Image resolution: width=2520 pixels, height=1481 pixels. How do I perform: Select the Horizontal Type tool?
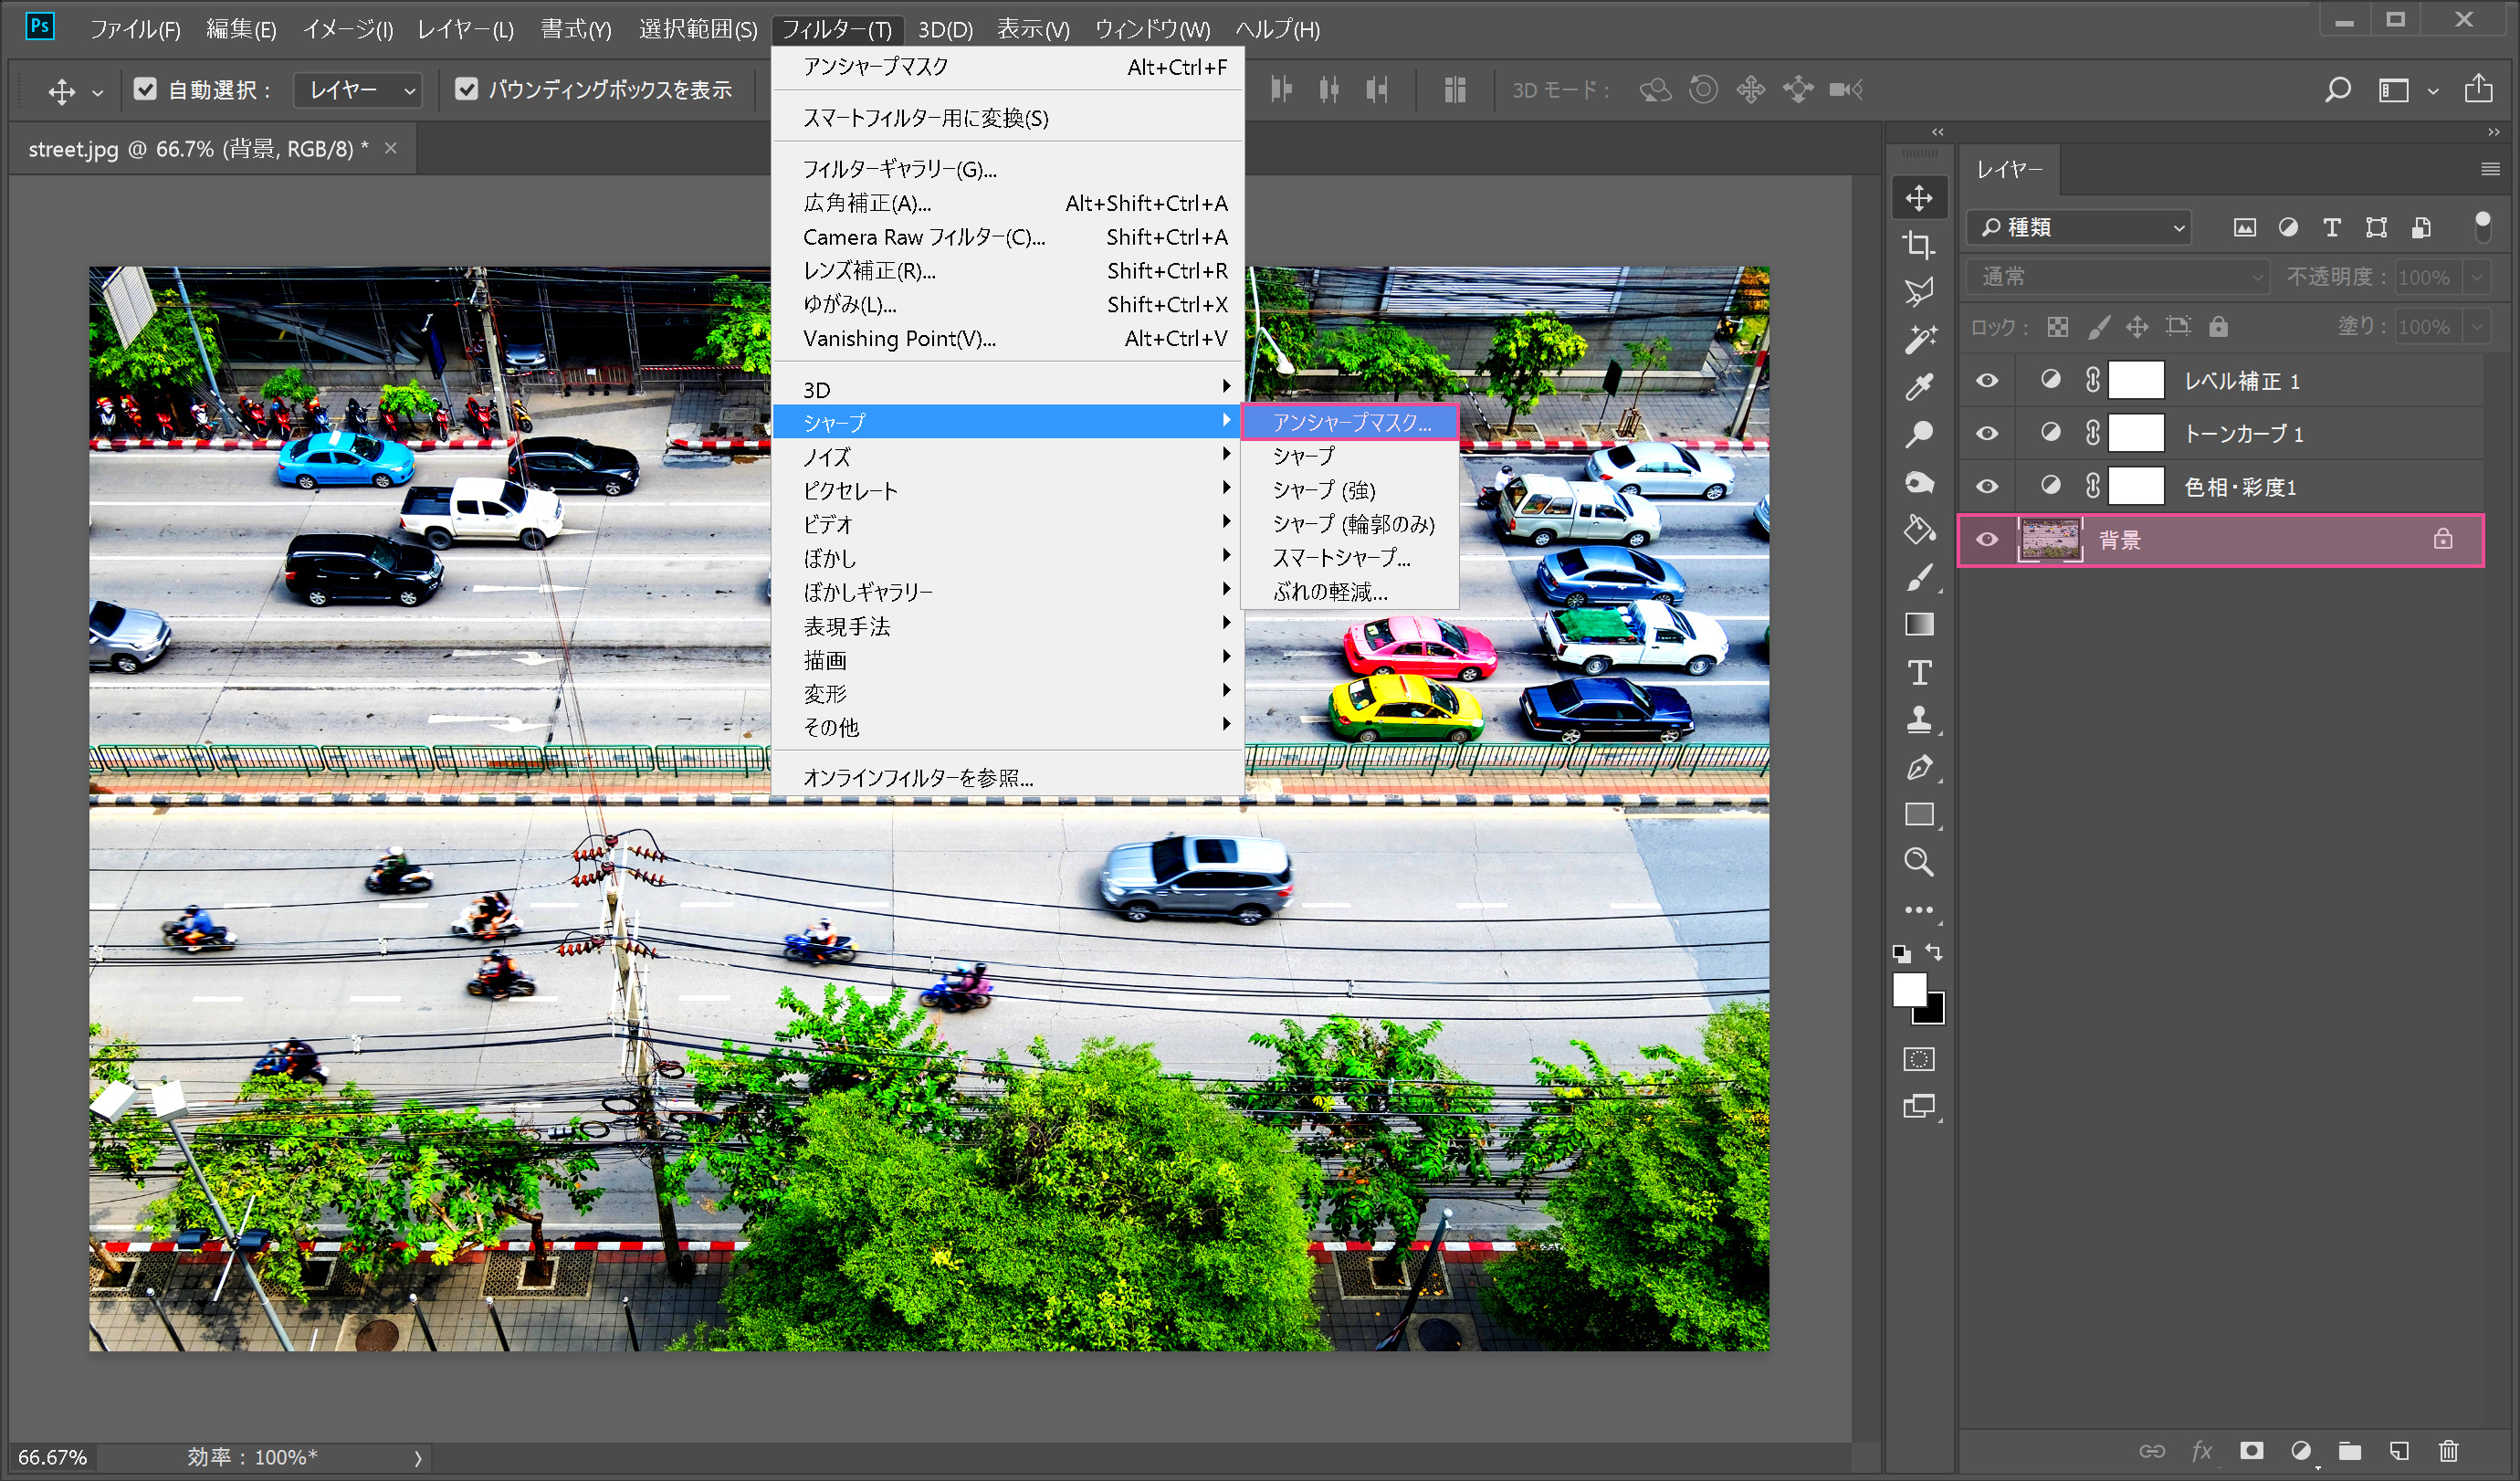pyautogui.click(x=1918, y=672)
